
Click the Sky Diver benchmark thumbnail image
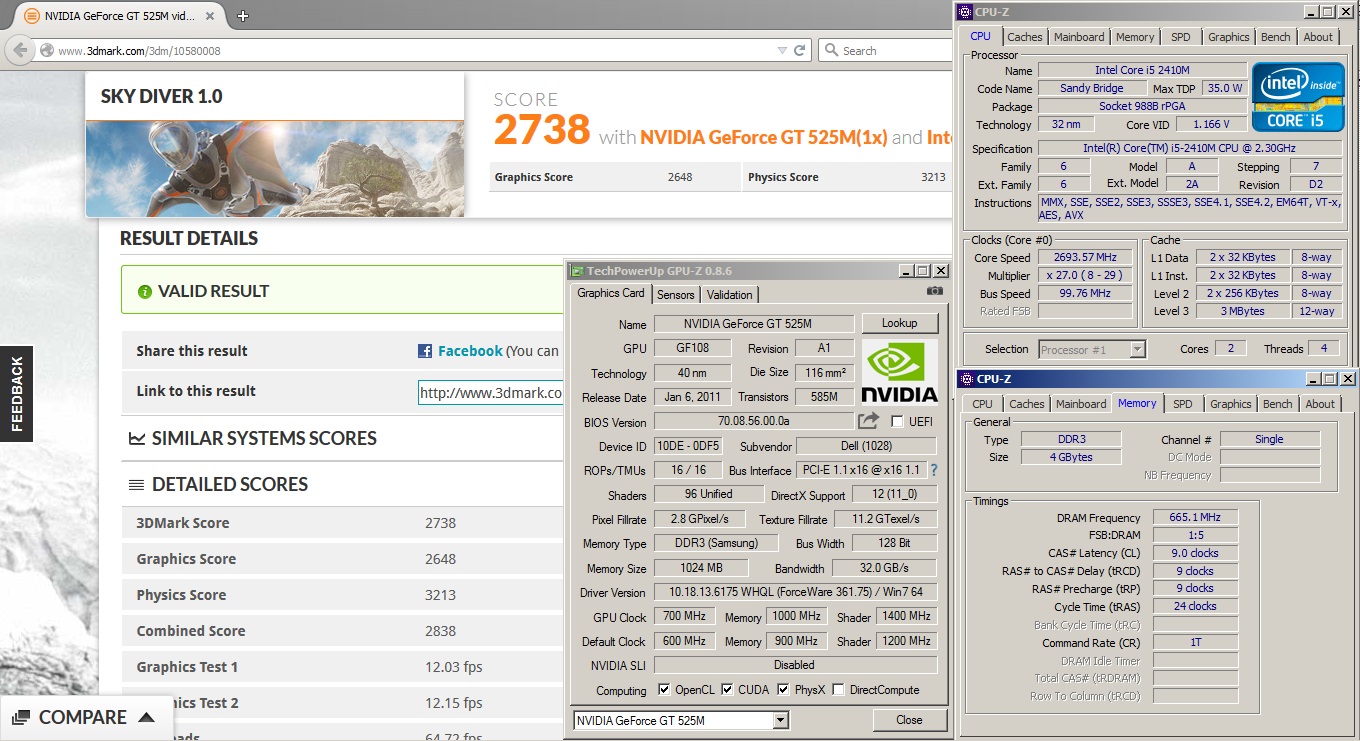tap(275, 168)
